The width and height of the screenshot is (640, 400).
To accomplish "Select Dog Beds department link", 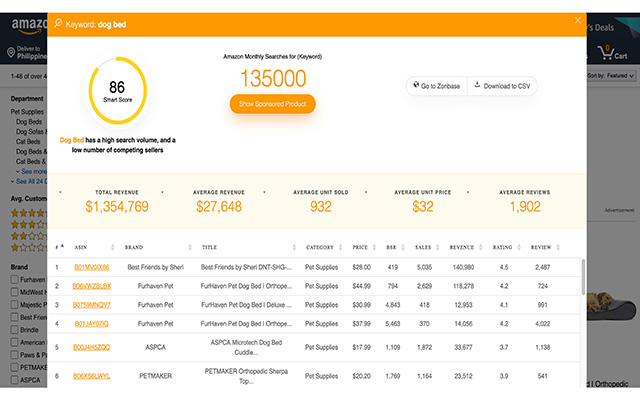I will [x=29, y=122].
